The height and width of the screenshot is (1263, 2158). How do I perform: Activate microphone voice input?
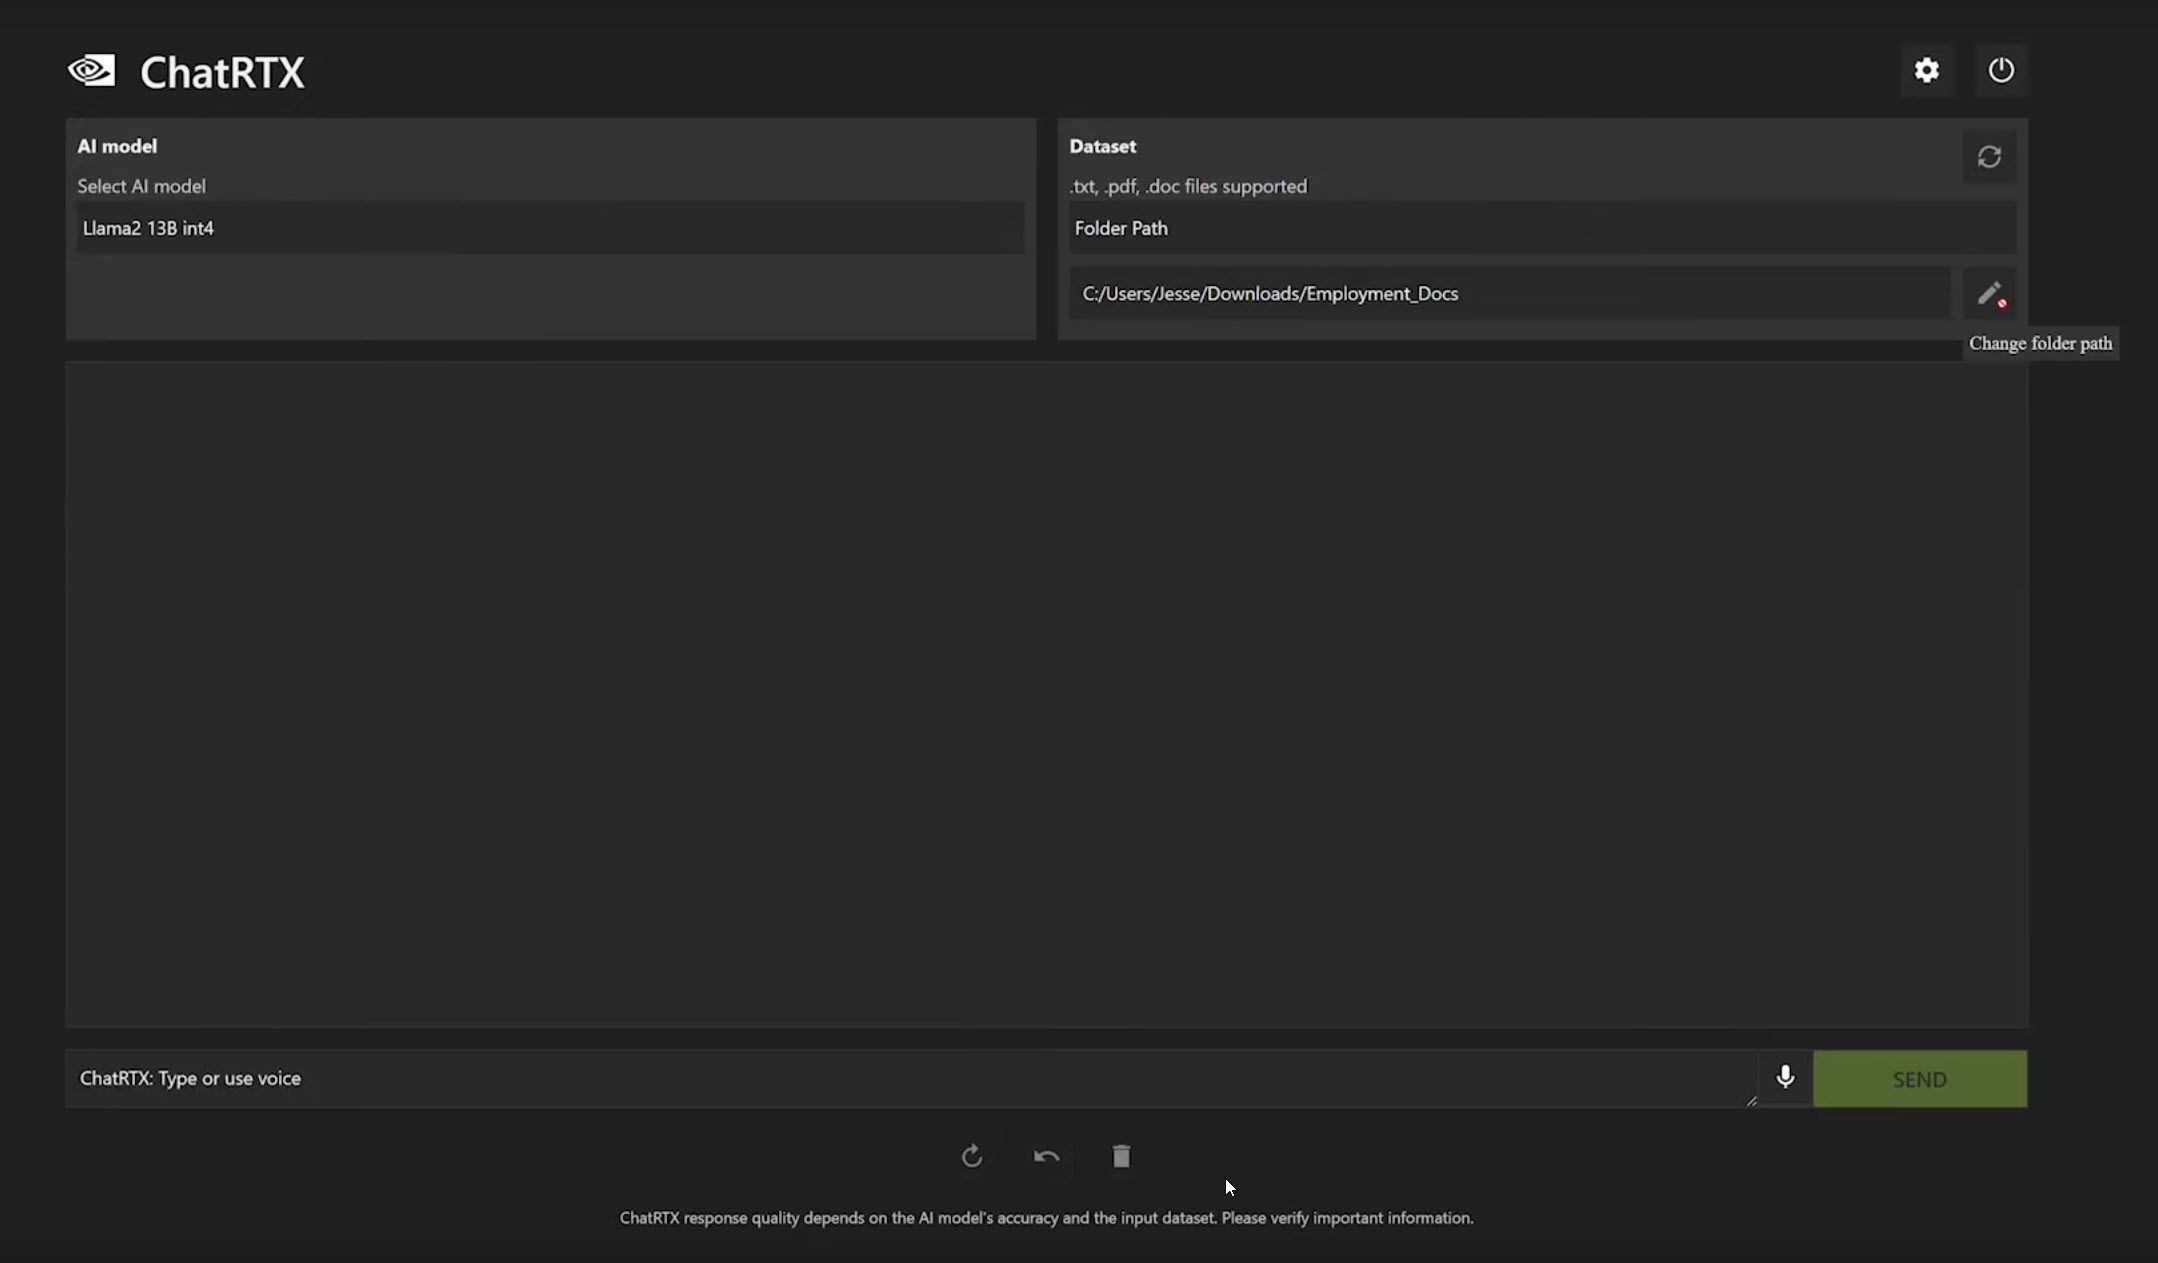(x=1785, y=1077)
